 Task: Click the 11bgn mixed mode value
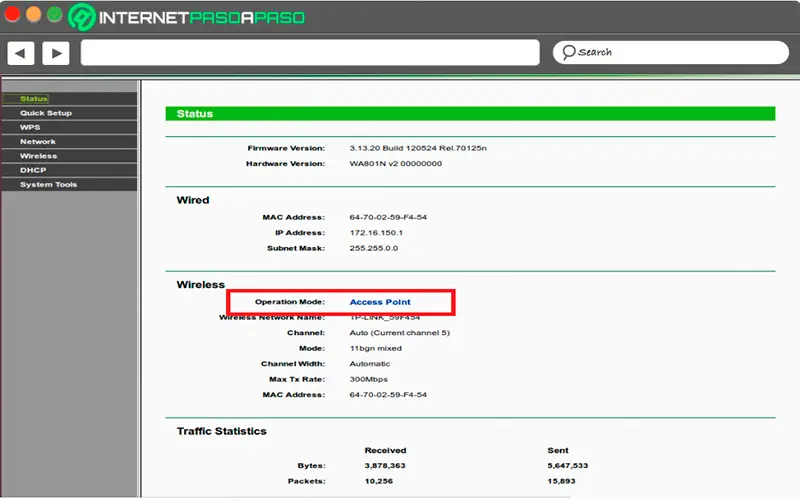[x=376, y=348]
